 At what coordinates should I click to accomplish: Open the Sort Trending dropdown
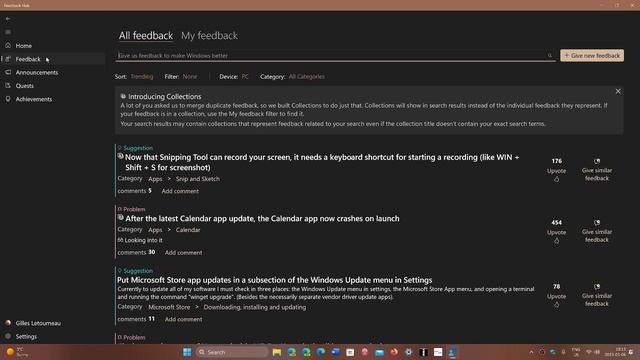tap(142, 76)
